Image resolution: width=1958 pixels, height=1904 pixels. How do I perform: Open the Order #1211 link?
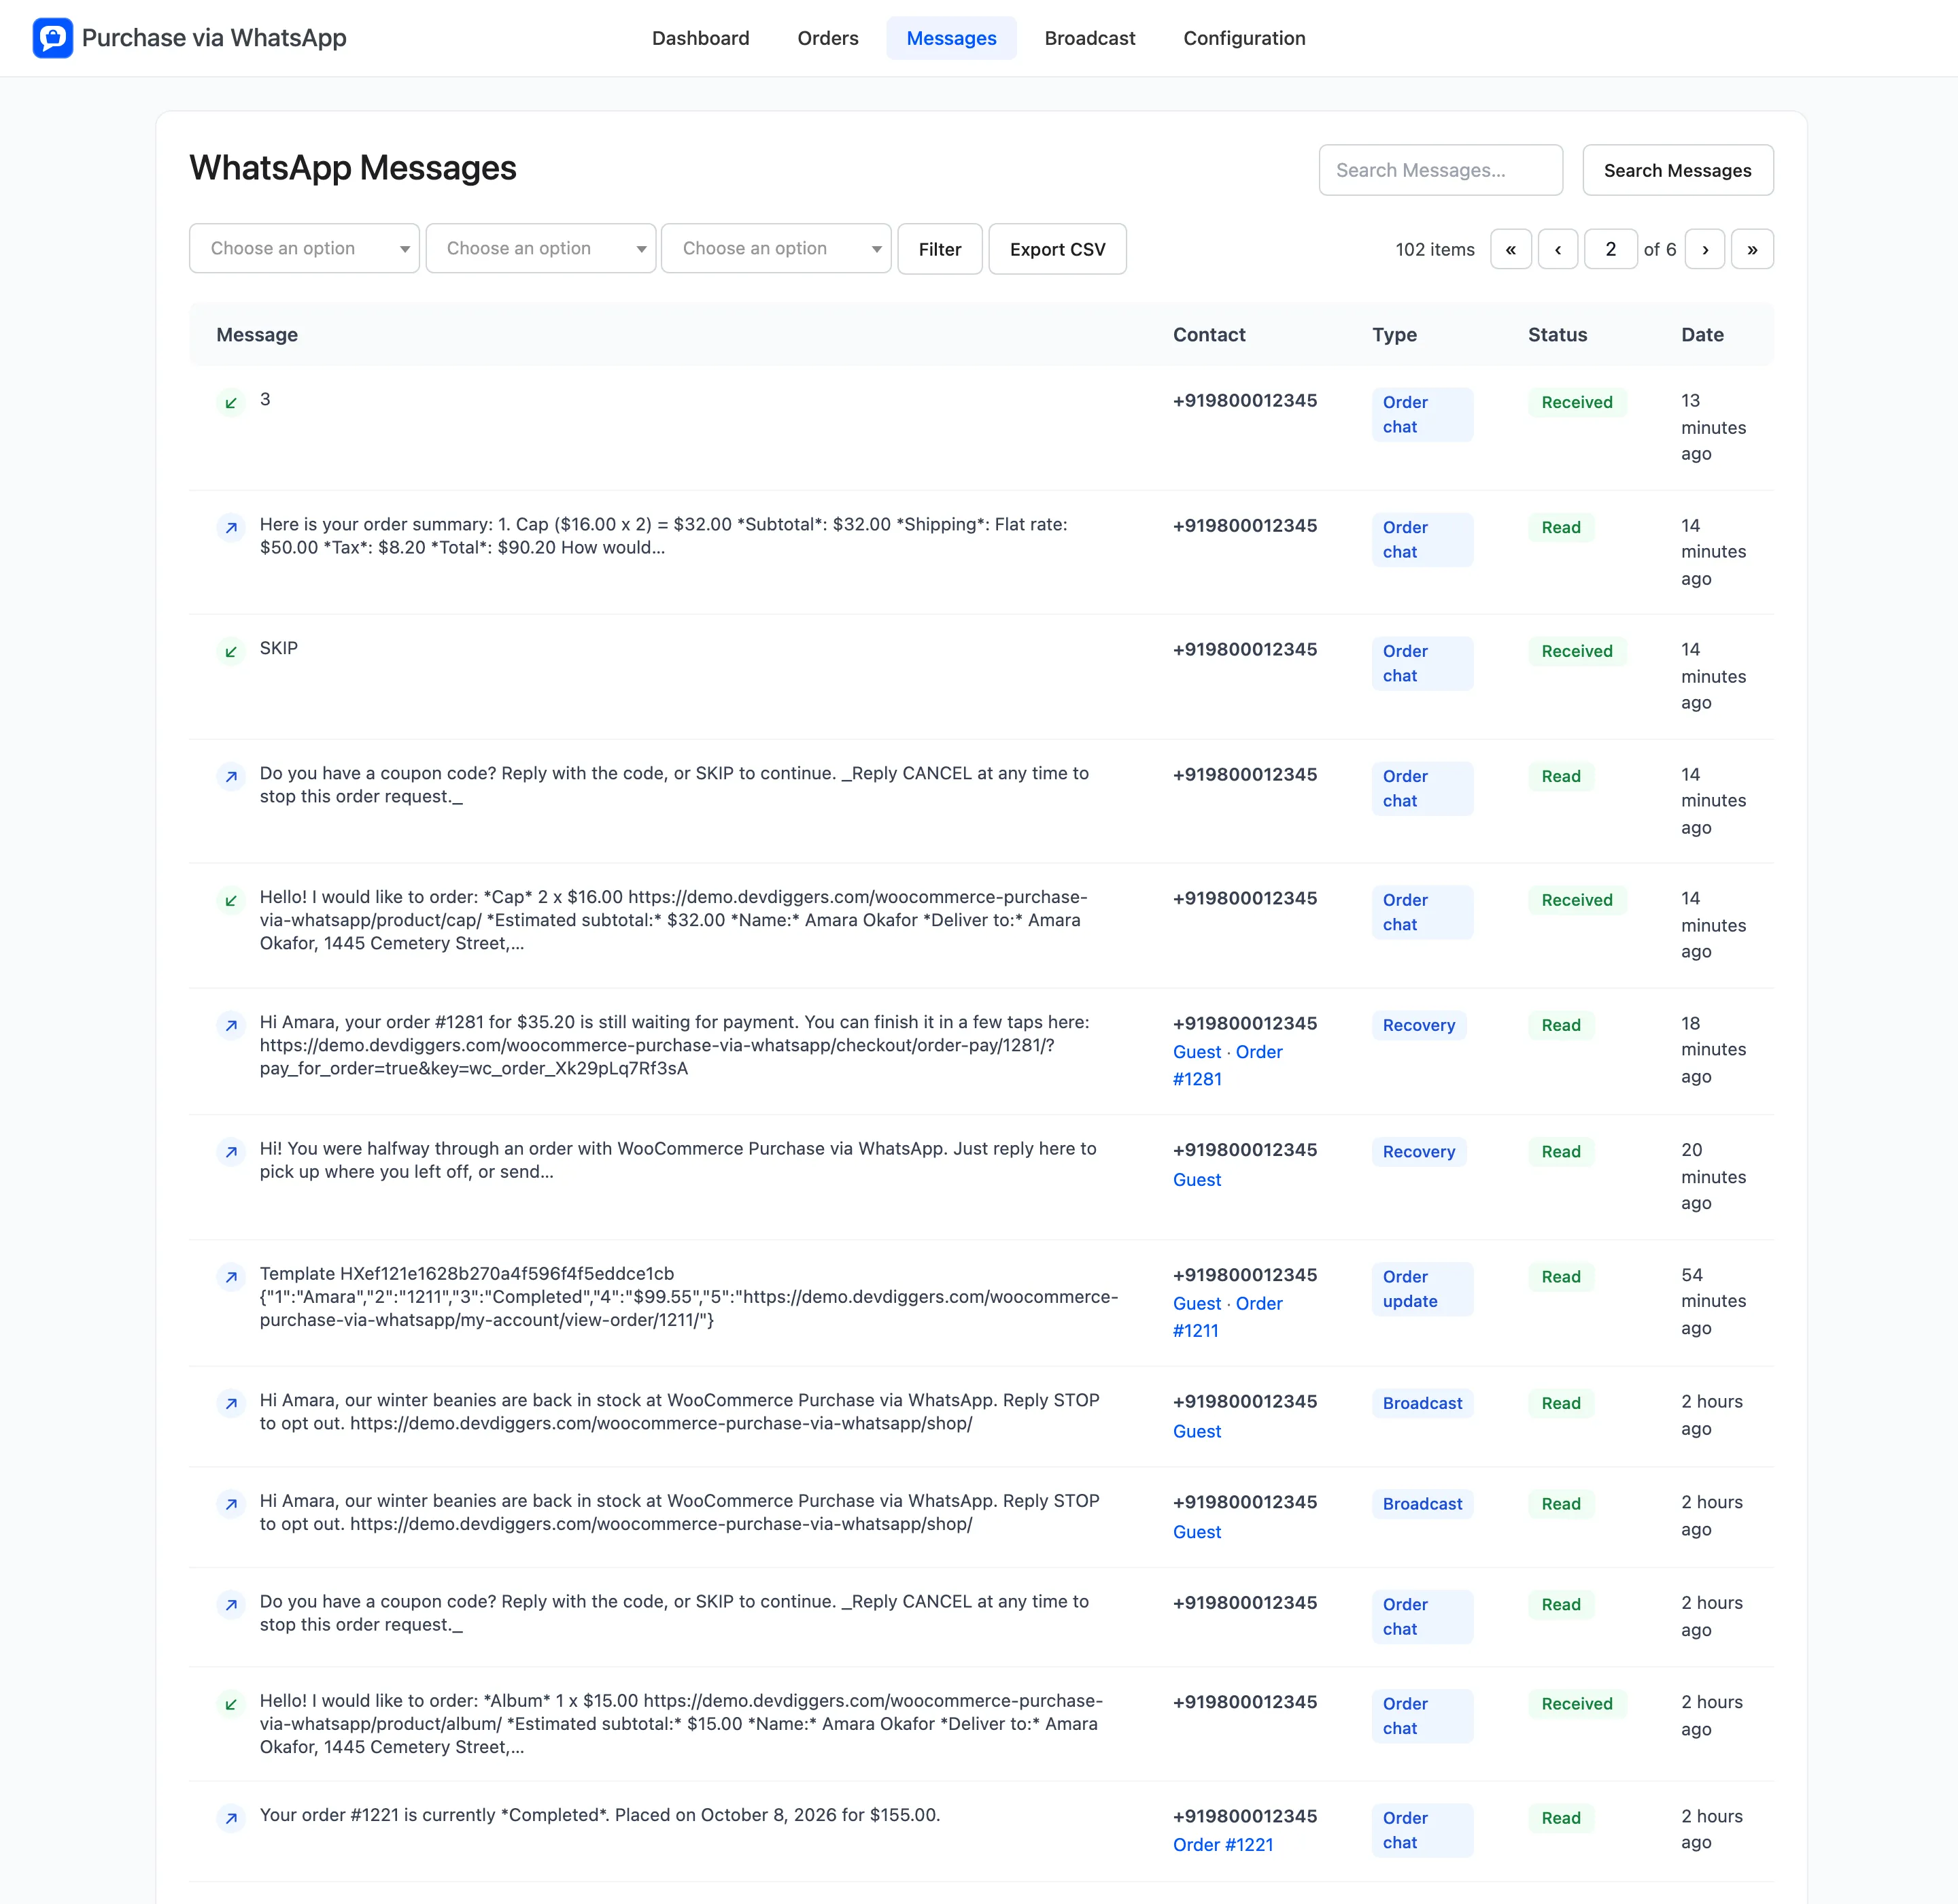click(x=1227, y=1317)
